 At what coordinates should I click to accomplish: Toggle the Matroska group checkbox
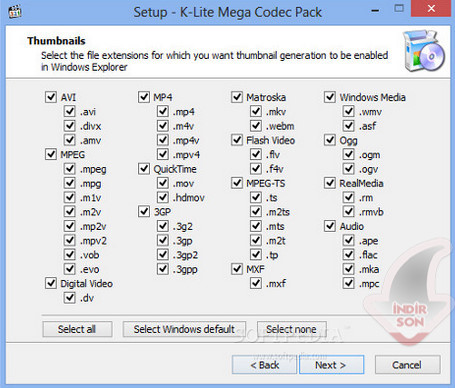237,97
